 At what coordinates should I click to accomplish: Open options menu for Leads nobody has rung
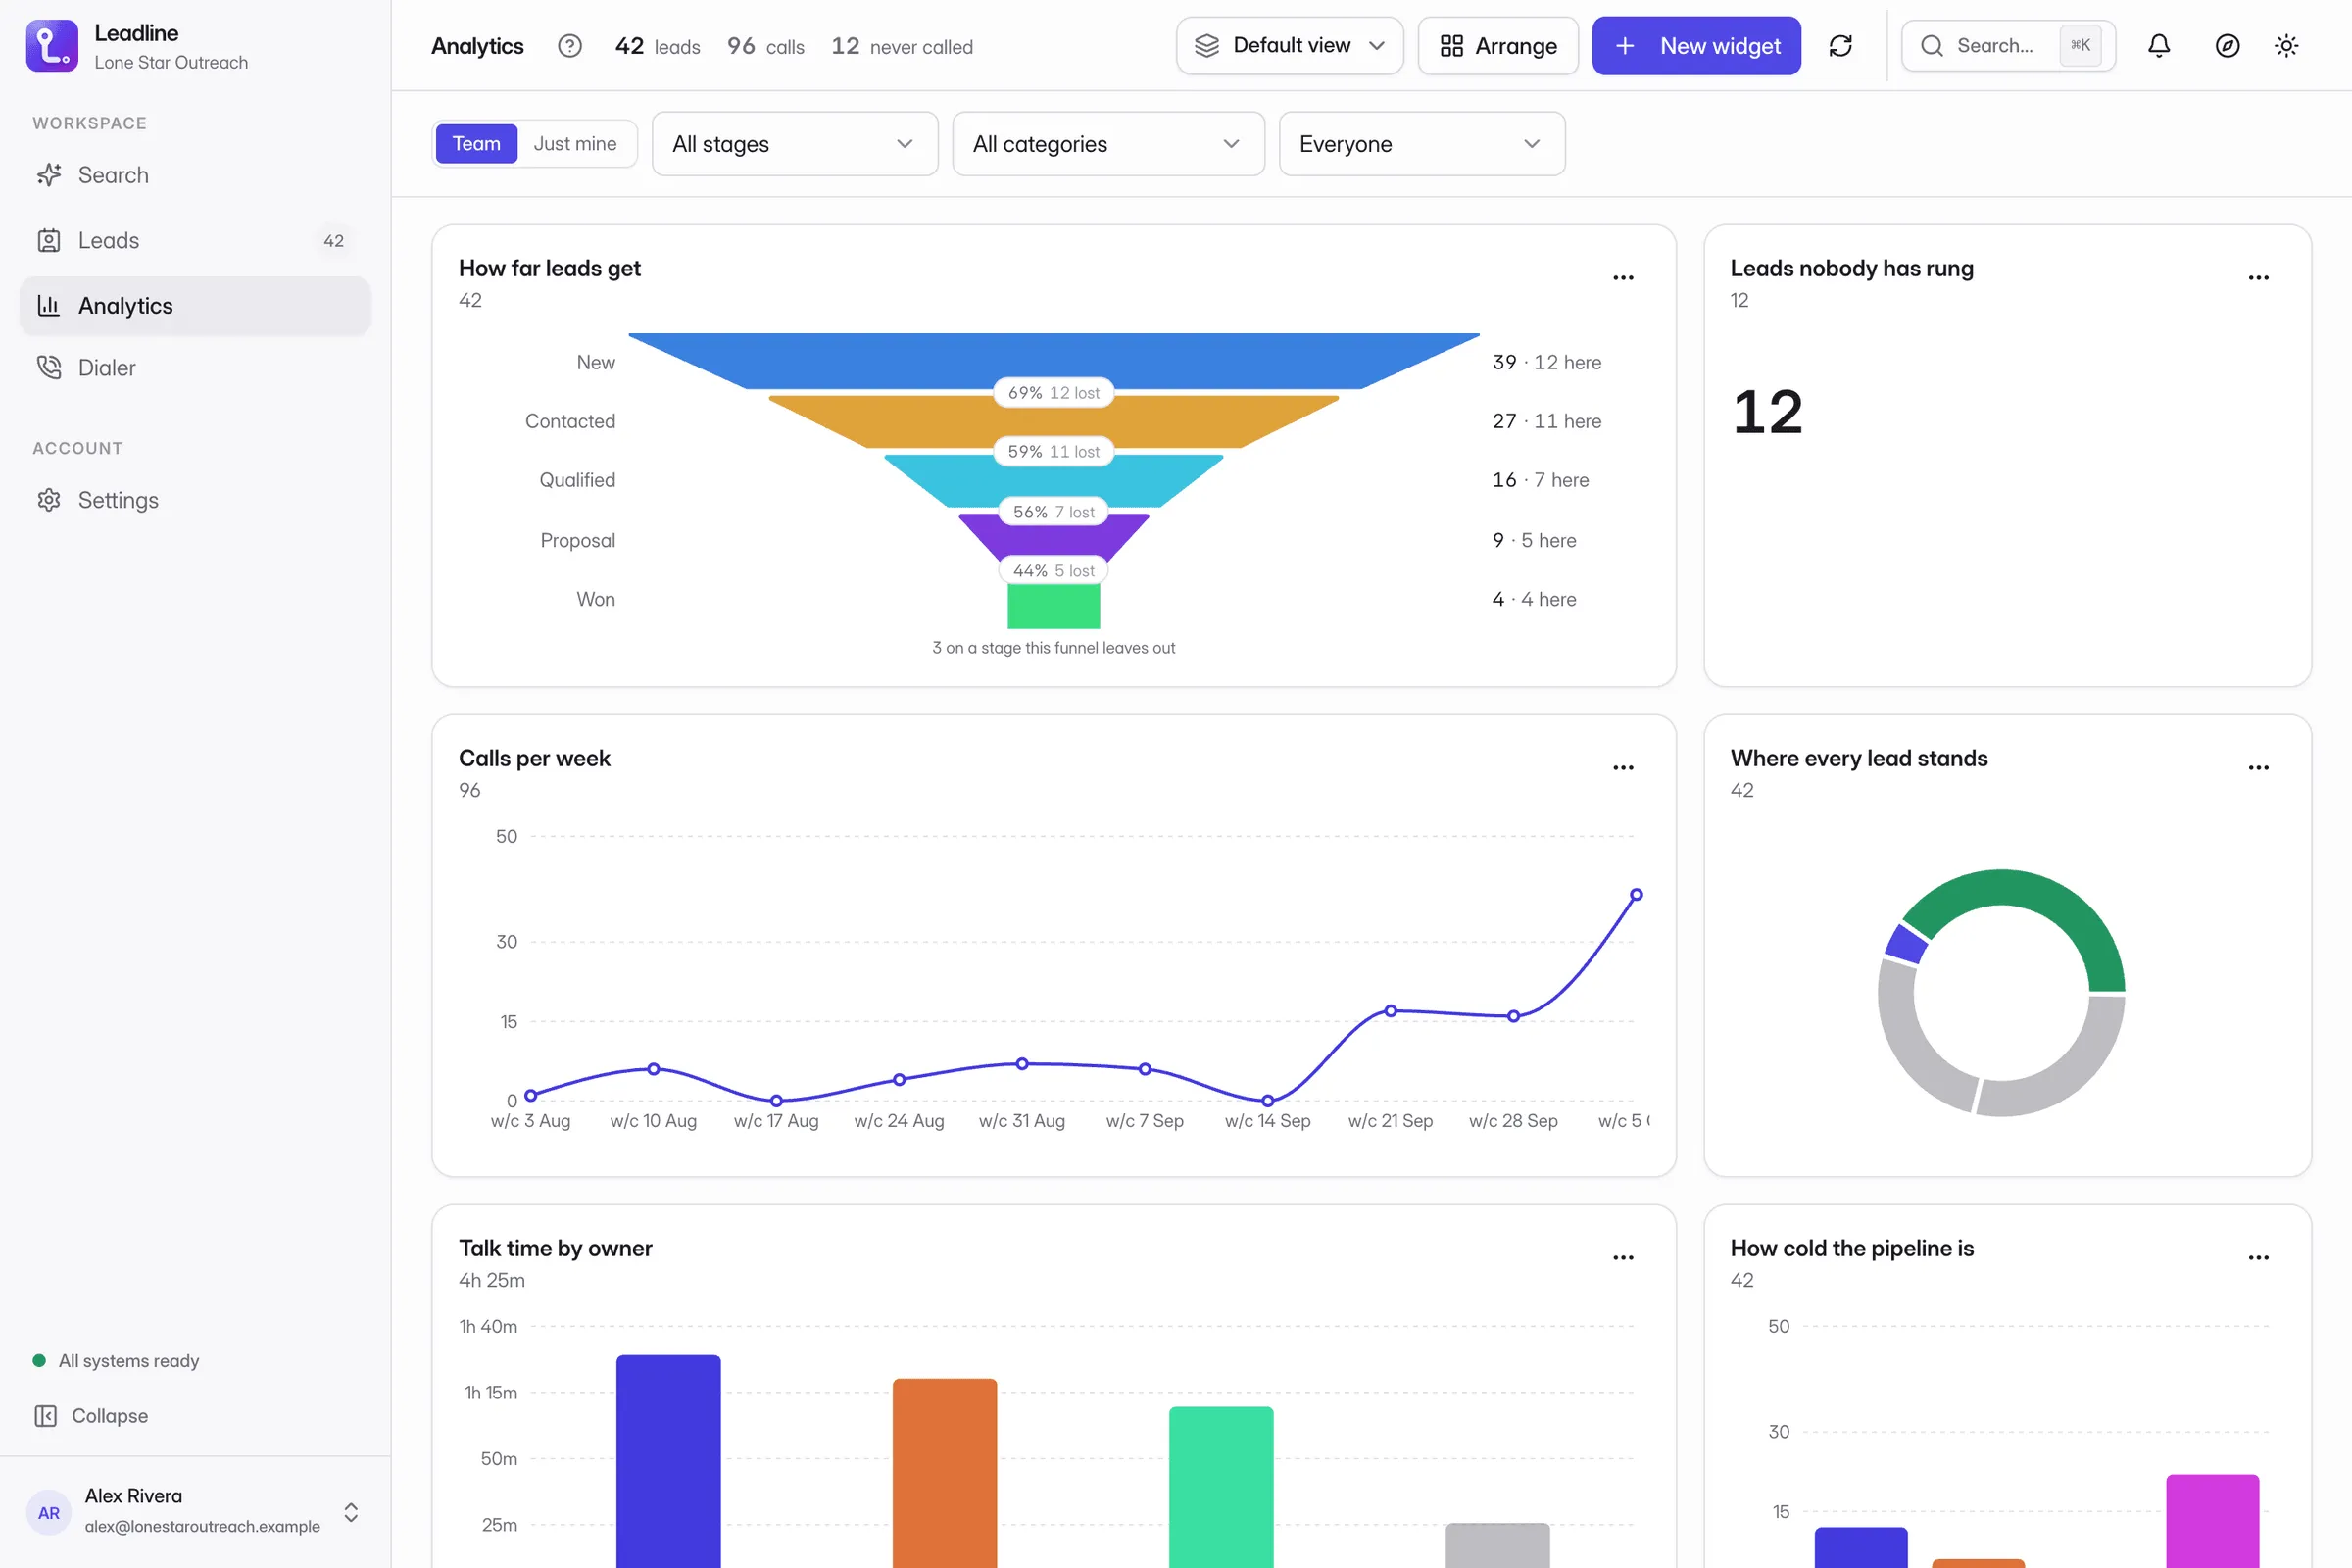[2258, 278]
